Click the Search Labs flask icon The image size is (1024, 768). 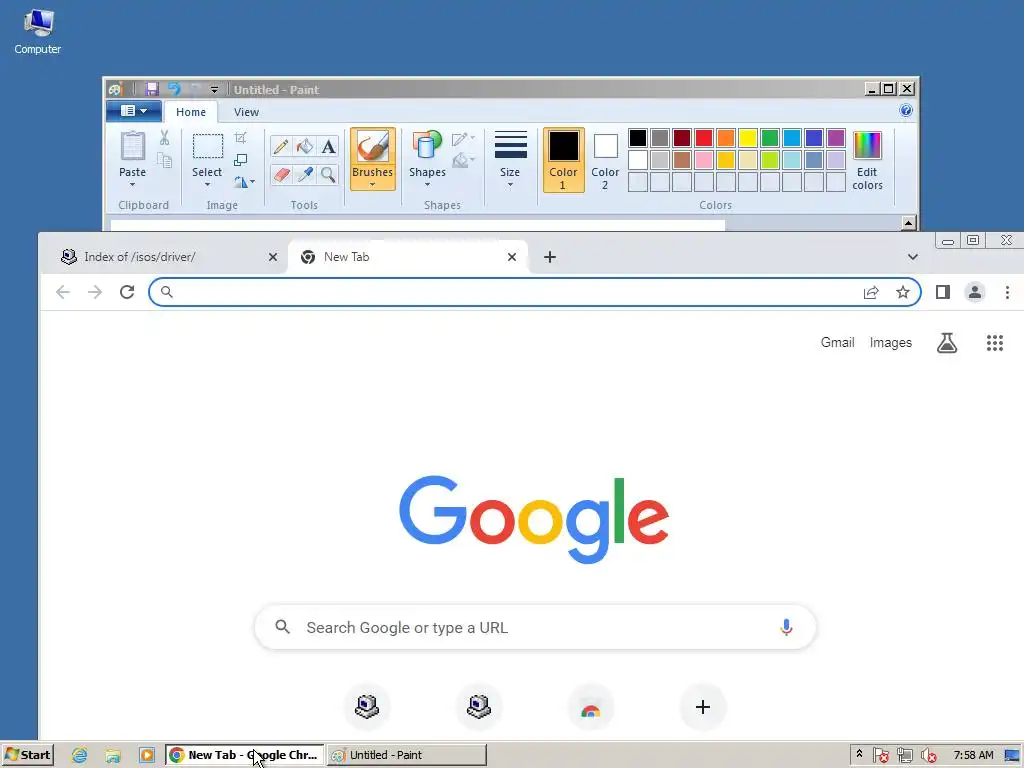(947, 343)
